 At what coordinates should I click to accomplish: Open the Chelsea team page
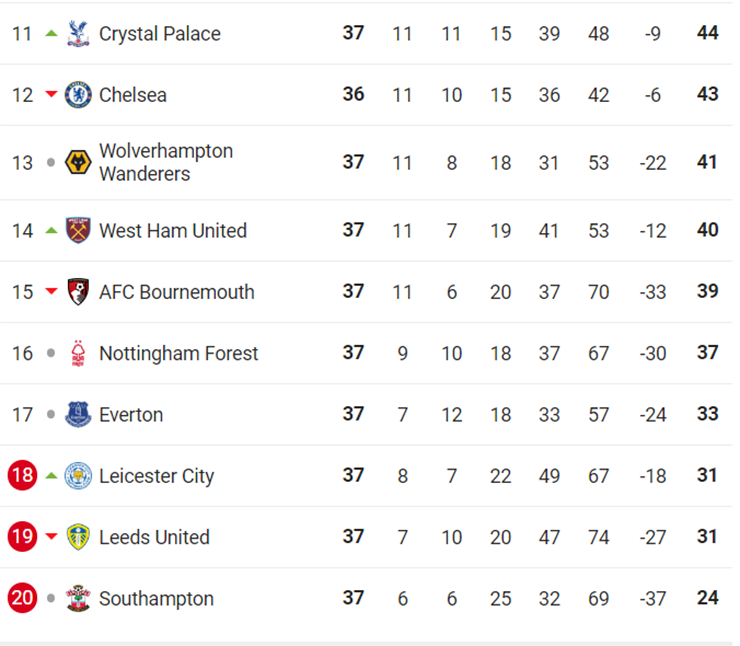[x=132, y=95]
